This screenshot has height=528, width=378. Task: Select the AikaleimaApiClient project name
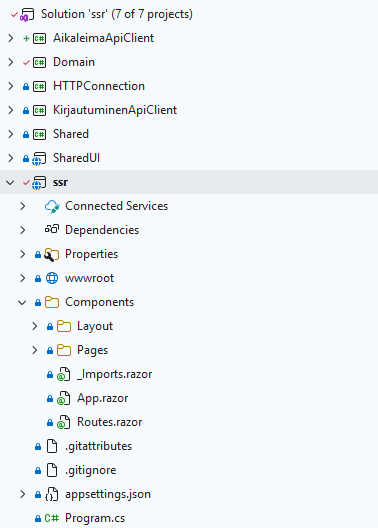click(x=103, y=38)
